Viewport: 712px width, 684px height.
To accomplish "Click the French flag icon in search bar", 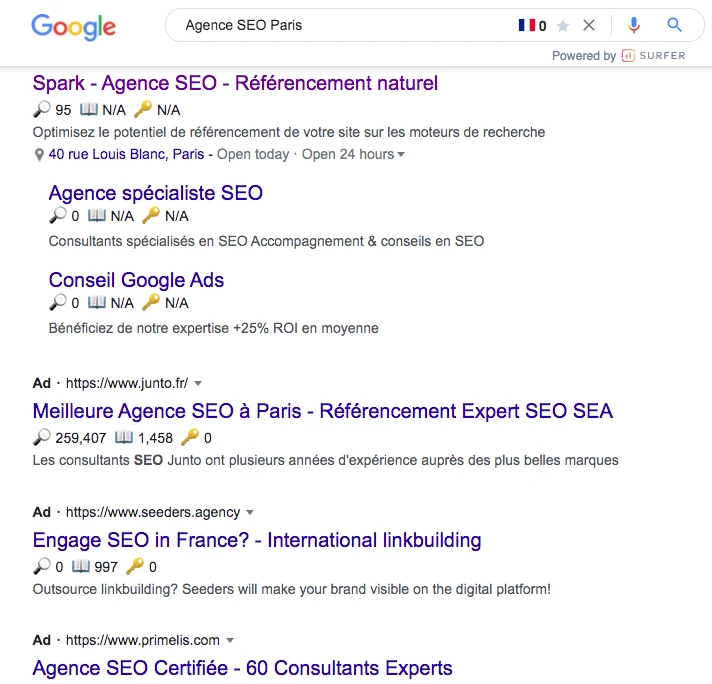I will pyautogui.click(x=527, y=25).
